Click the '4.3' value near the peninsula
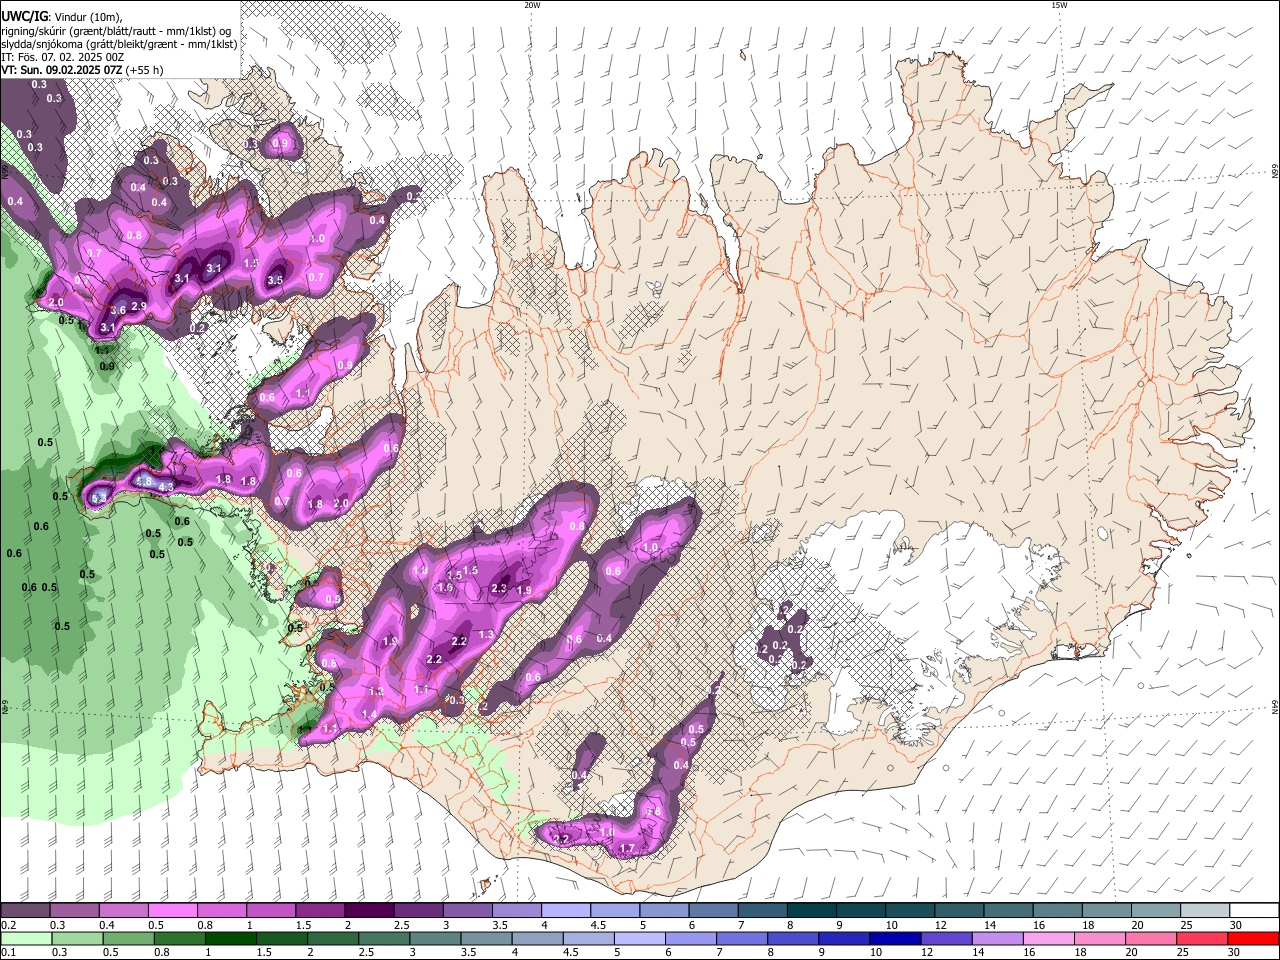 (x=166, y=487)
